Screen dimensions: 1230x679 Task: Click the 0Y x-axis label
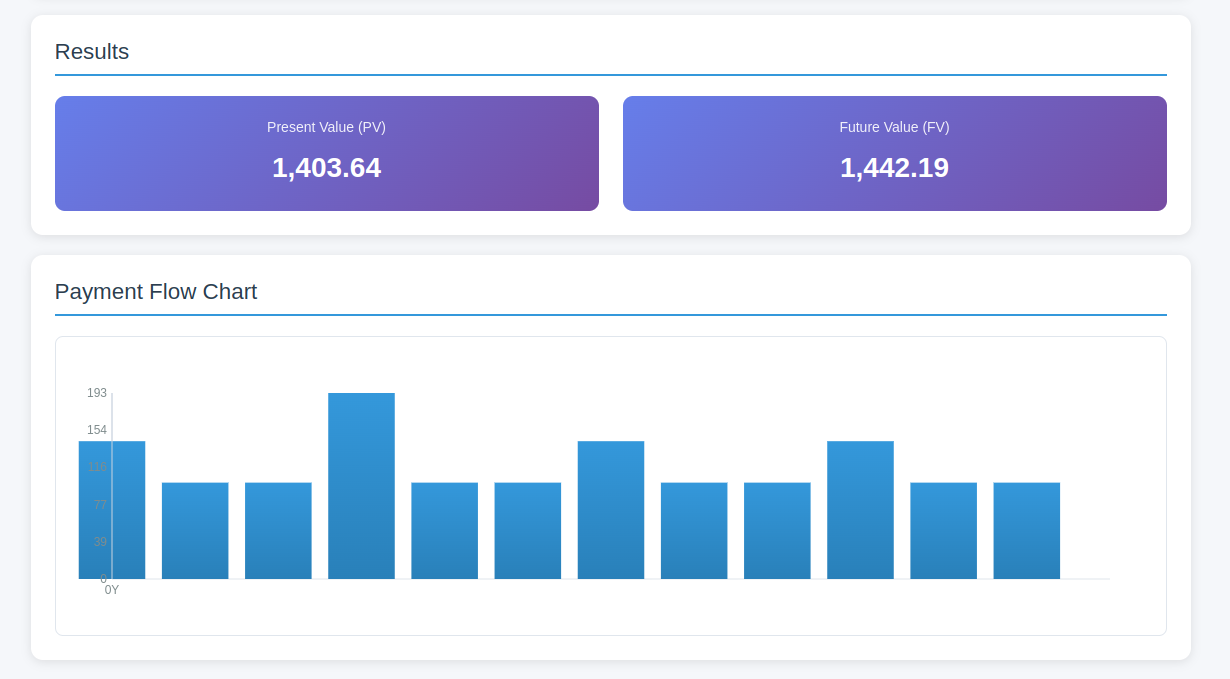pyautogui.click(x=112, y=590)
